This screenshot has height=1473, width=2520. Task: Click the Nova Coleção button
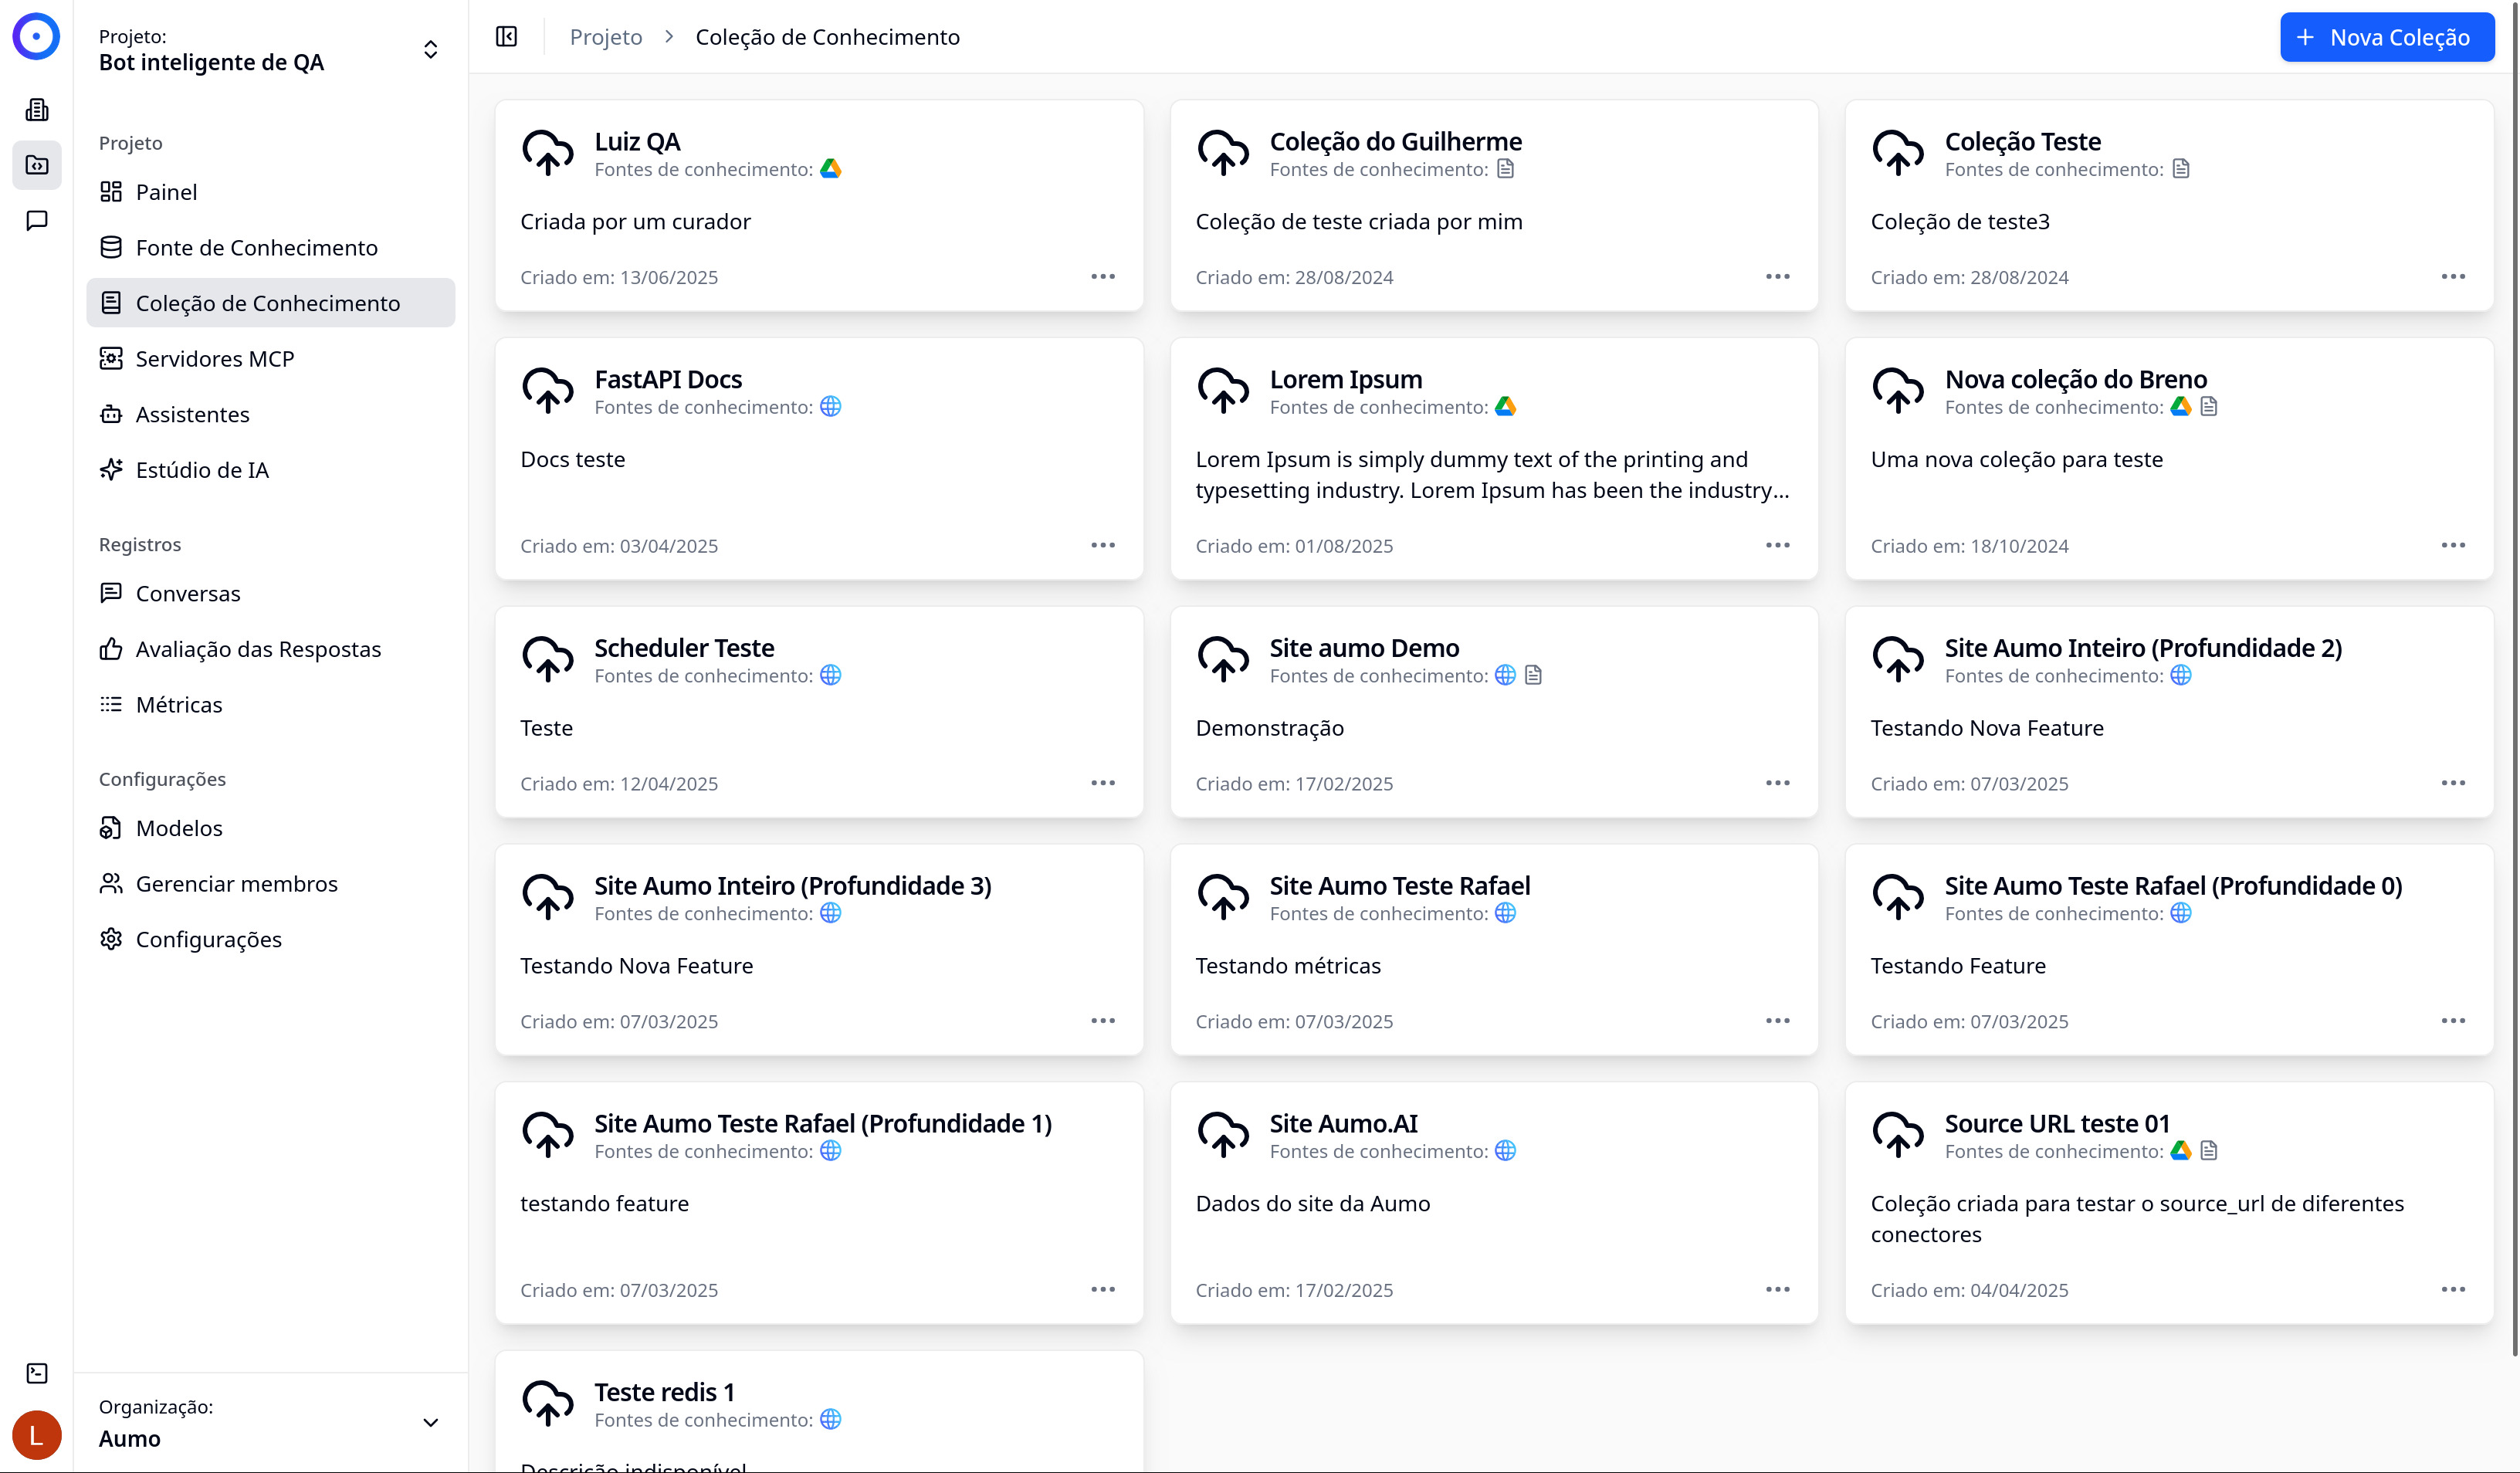[2386, 37]
